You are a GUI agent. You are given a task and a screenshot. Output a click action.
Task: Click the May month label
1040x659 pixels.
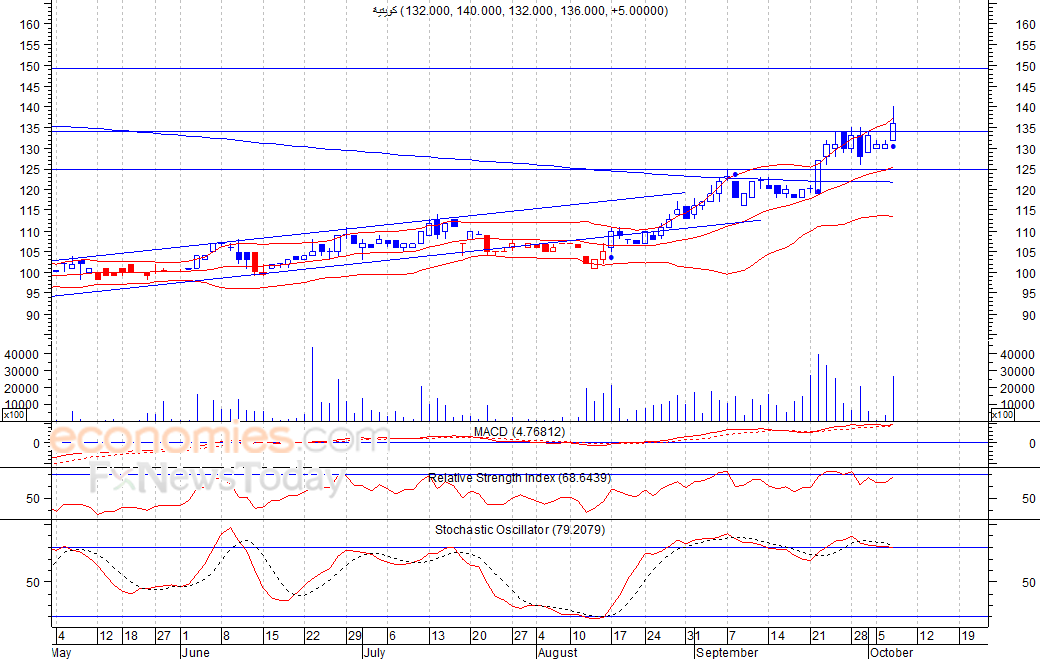(x=61, y=652)
